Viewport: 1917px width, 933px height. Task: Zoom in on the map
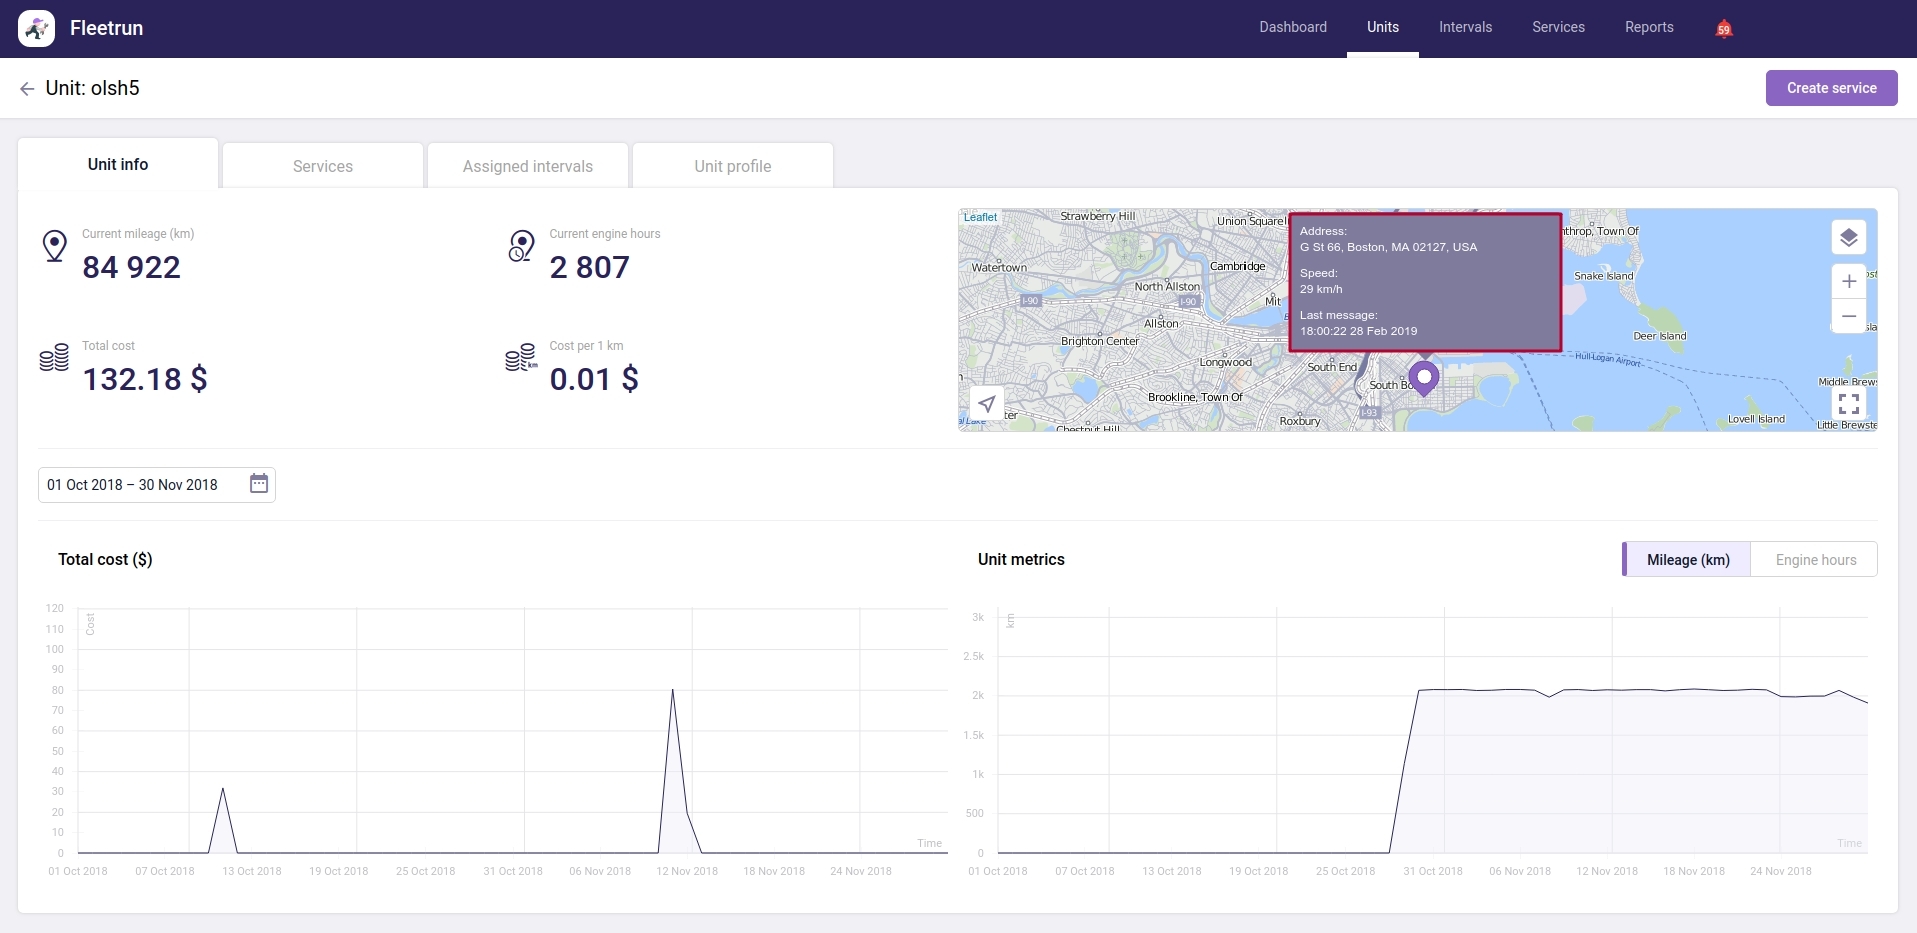click(x=1848, y=281)
